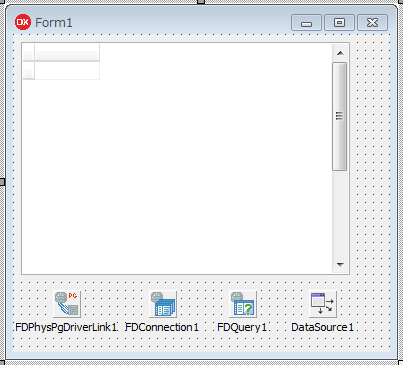Click the FDQuery1 label text
The height and width of the screenshot is (365, 403).
pyautogui.click(x=242, y=327)
